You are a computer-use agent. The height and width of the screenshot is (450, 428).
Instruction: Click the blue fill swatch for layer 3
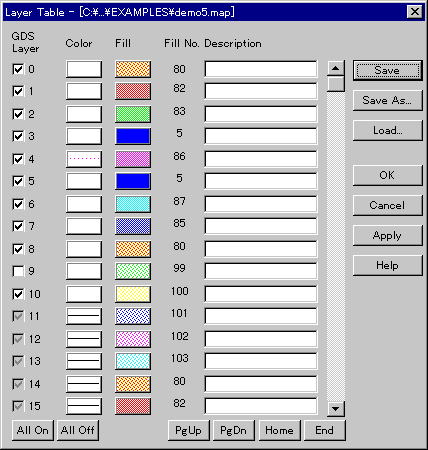tap(133, 136)
